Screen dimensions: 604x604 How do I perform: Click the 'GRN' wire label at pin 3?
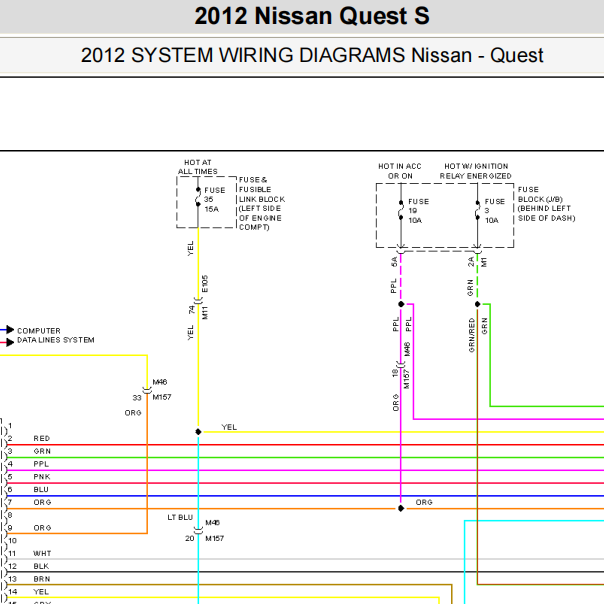tap(42, 451)
